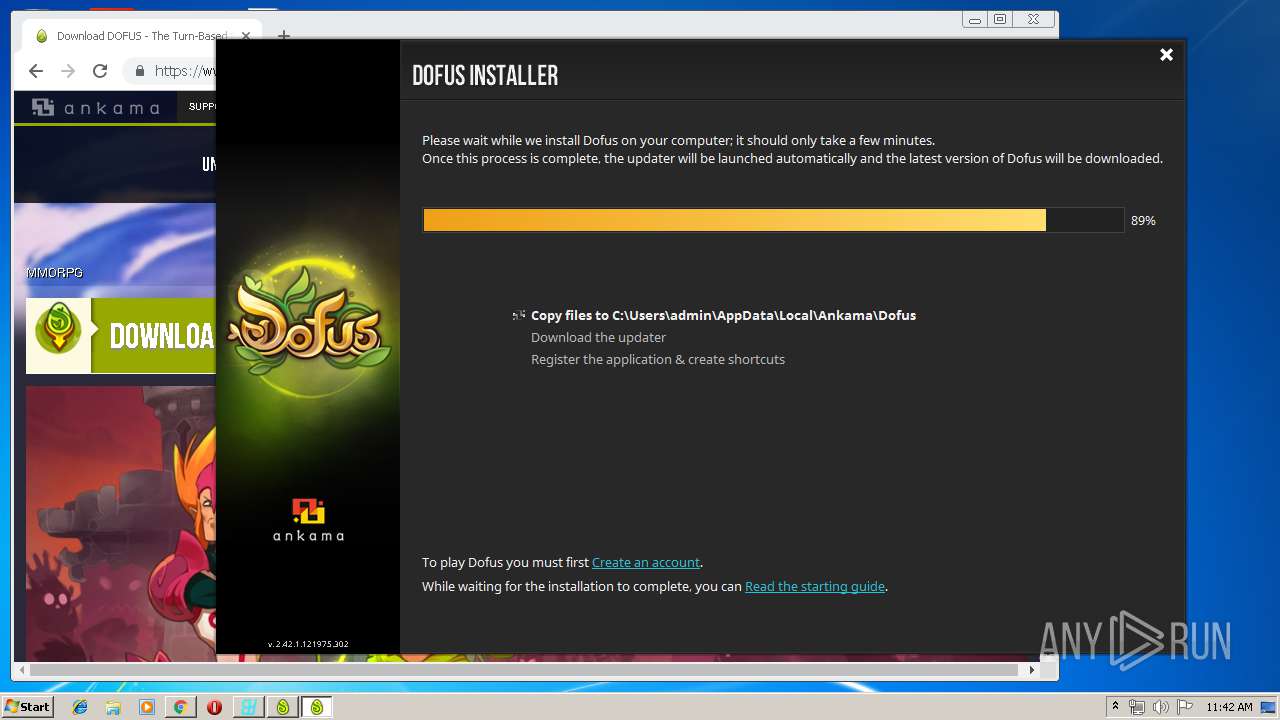Click the installation progress bar
Viewport: 1280px width, 720px height.
[x=773, y=220]
